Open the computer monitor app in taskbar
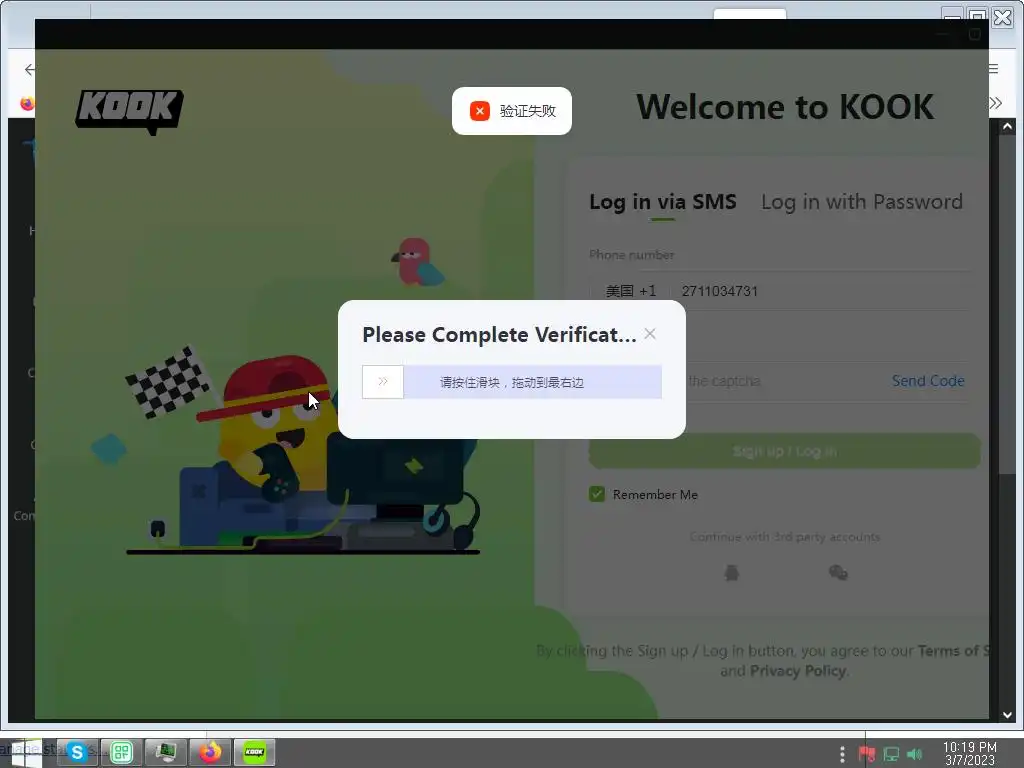The height and width of the screenshot is (768, 1024). 166,752
